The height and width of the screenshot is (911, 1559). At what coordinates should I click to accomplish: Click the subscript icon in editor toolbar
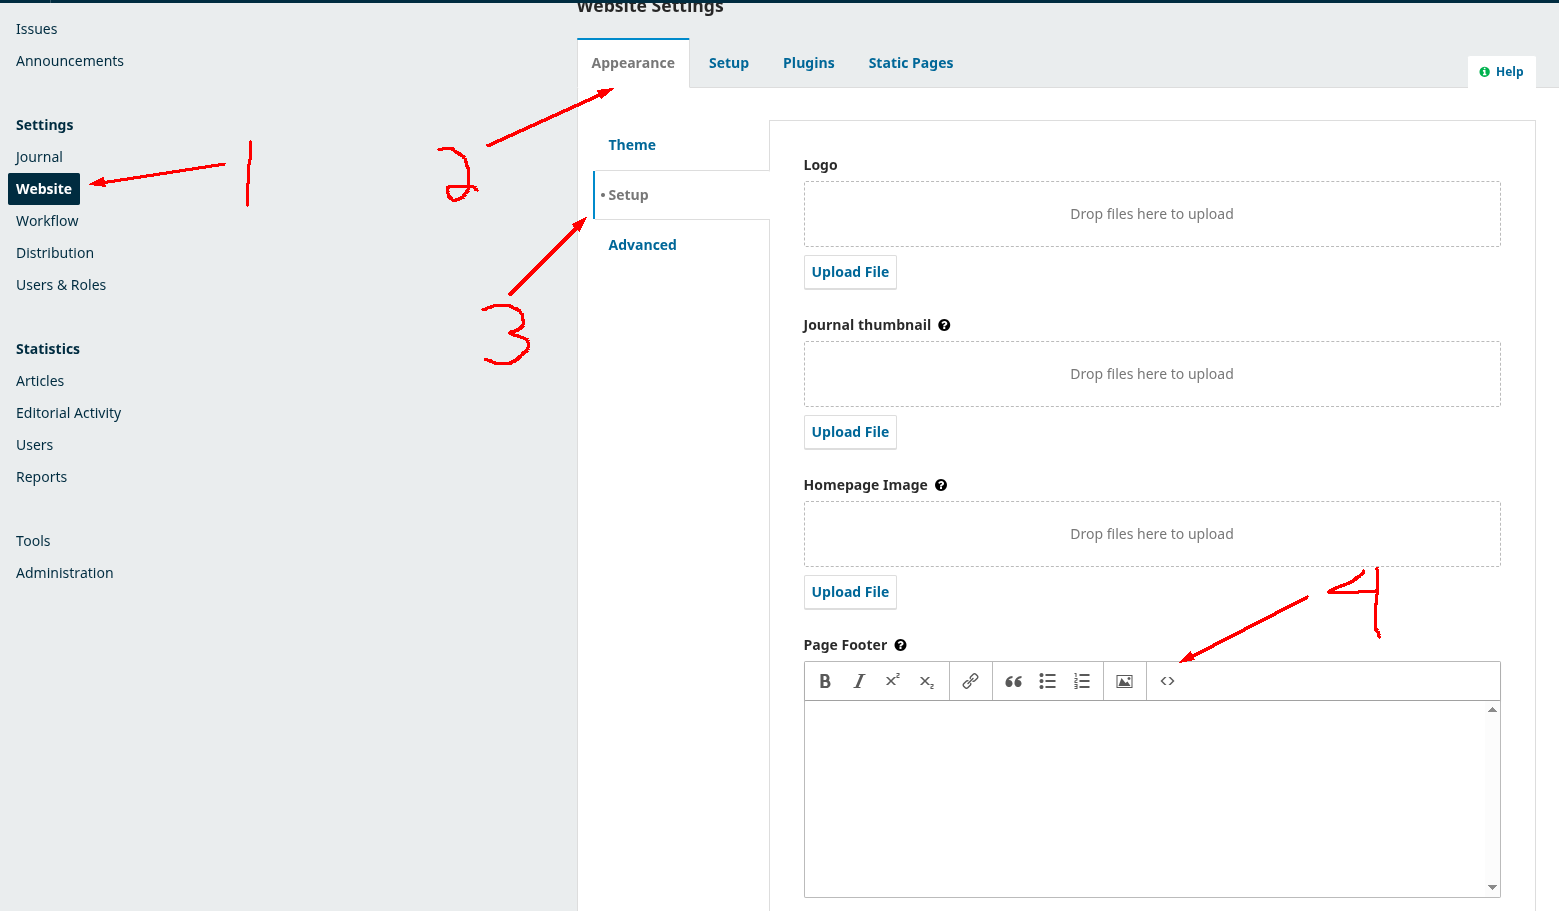pos(927,682)
